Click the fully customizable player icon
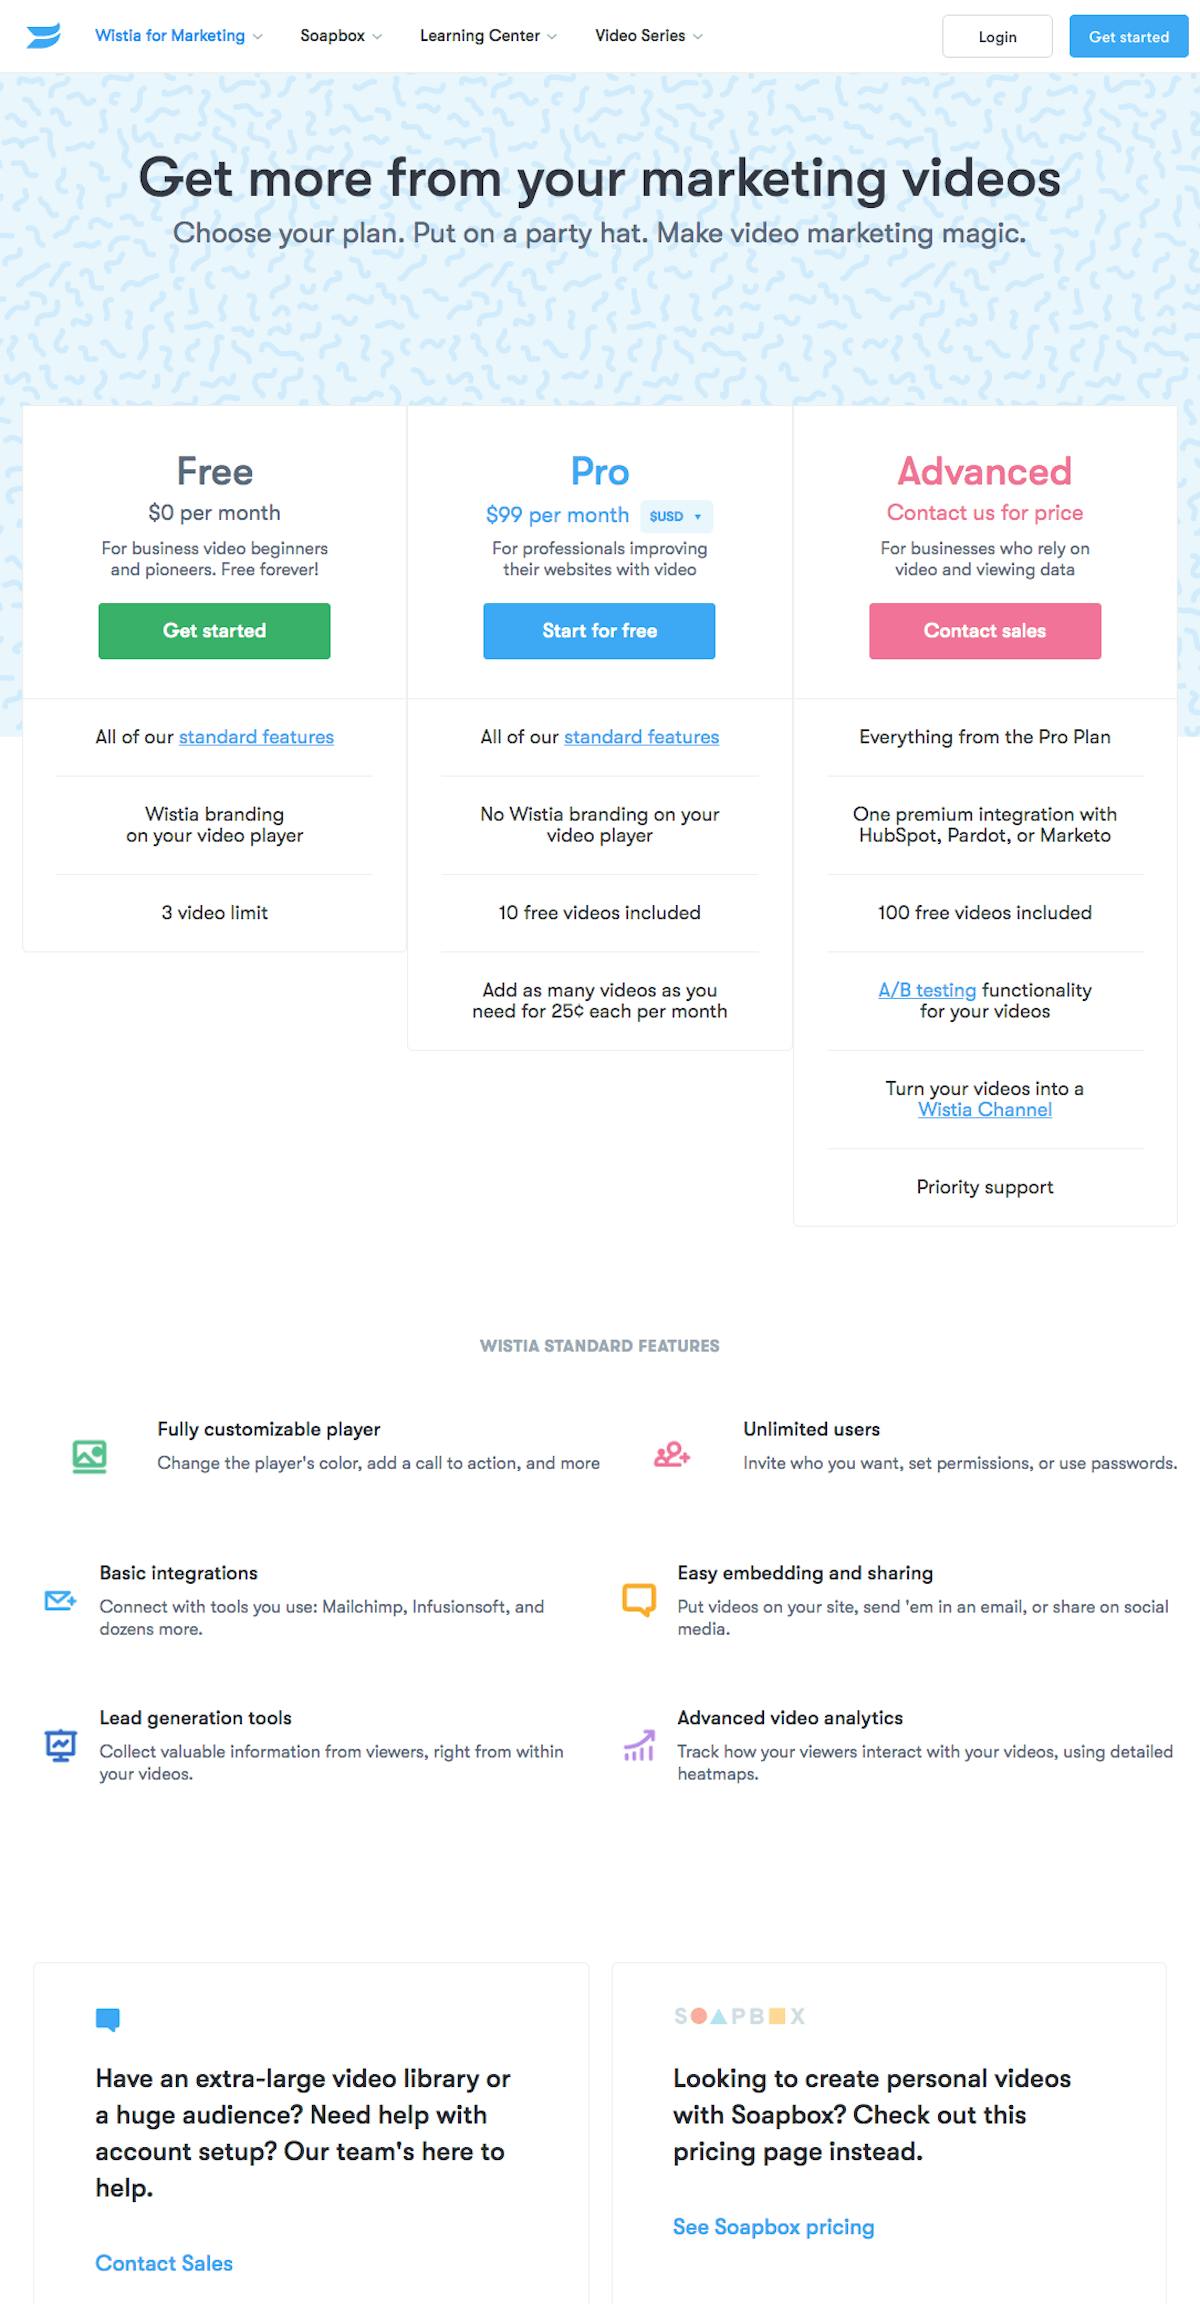This screenshot has height=2304, width=1200. point(88,1456)
